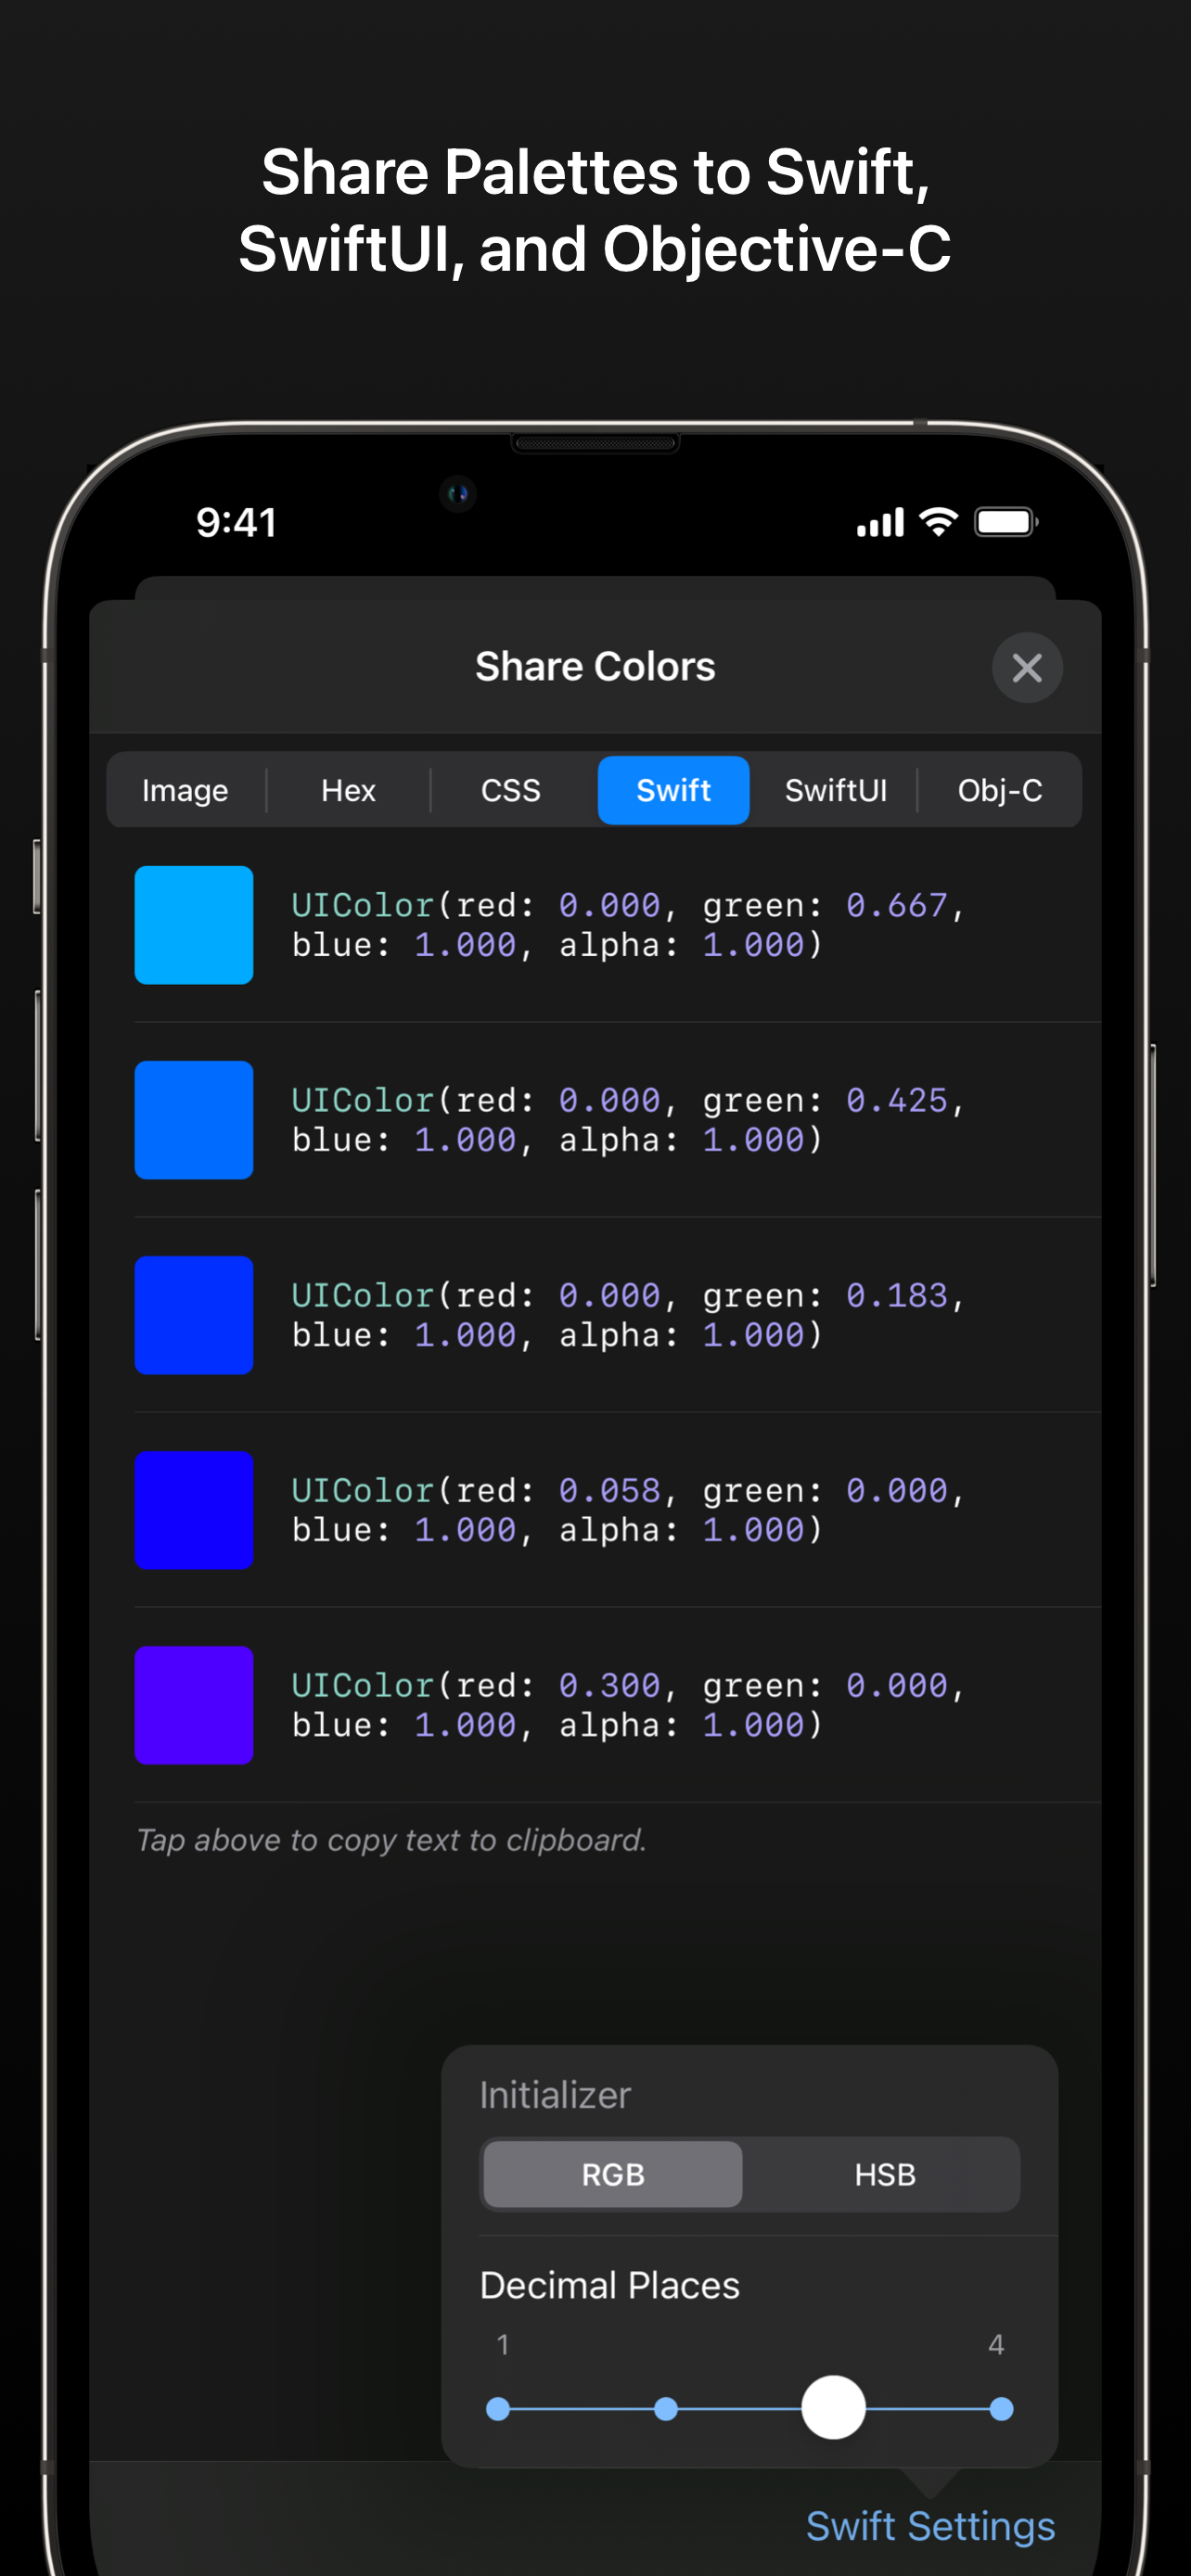
Task: Tap the 9:41 clock
Action: point(236,522)
